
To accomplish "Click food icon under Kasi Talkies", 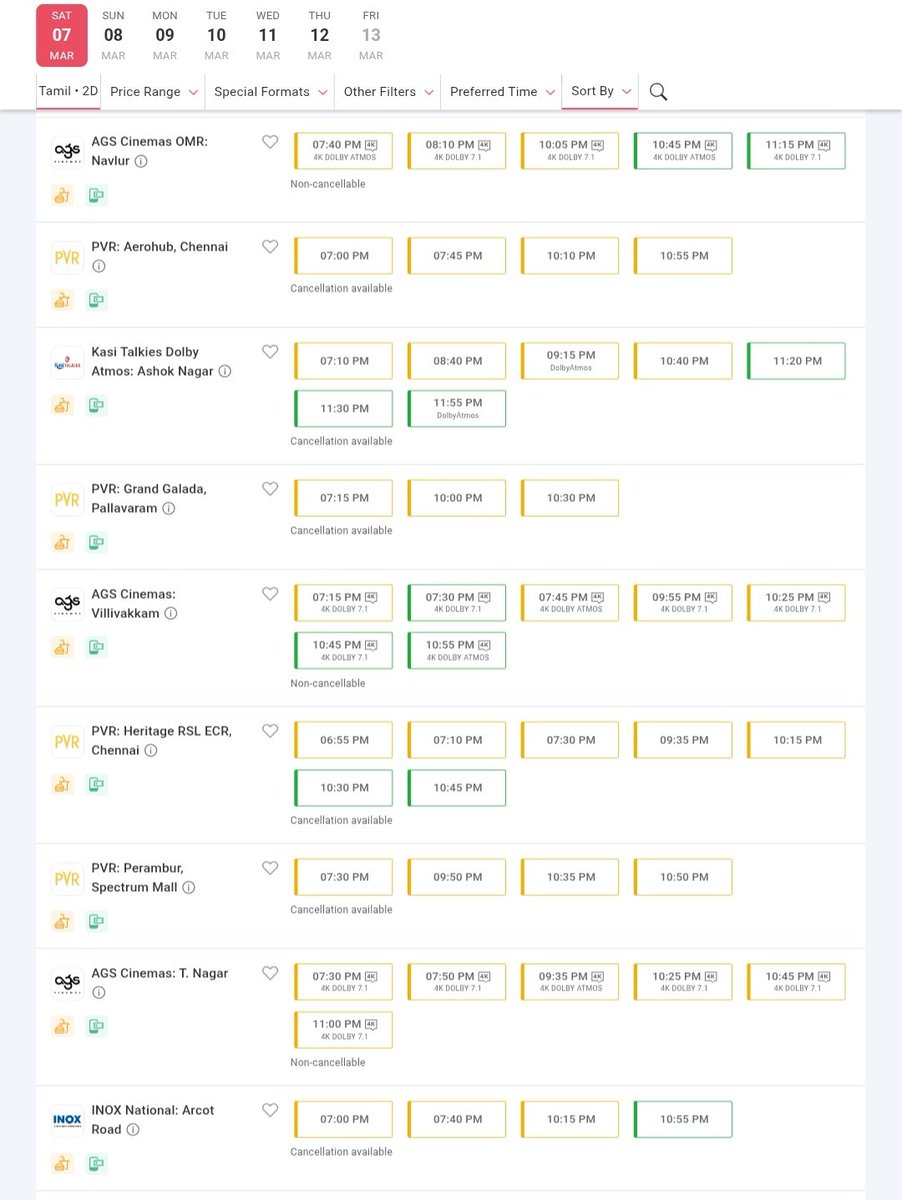I will point(63,405).
